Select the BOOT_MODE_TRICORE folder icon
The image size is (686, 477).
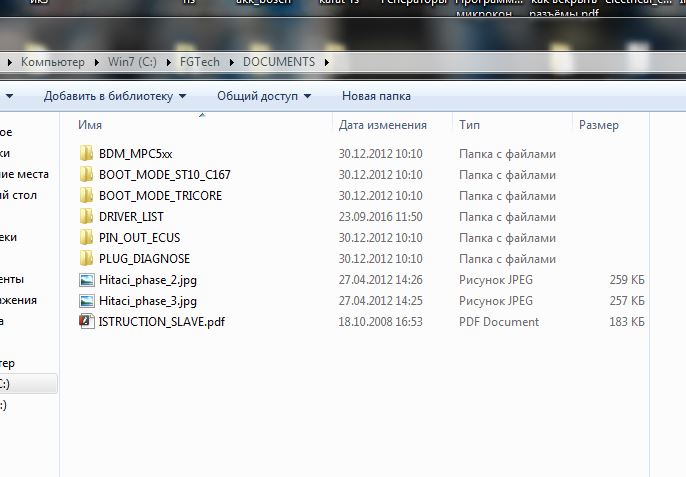[87, 196]
